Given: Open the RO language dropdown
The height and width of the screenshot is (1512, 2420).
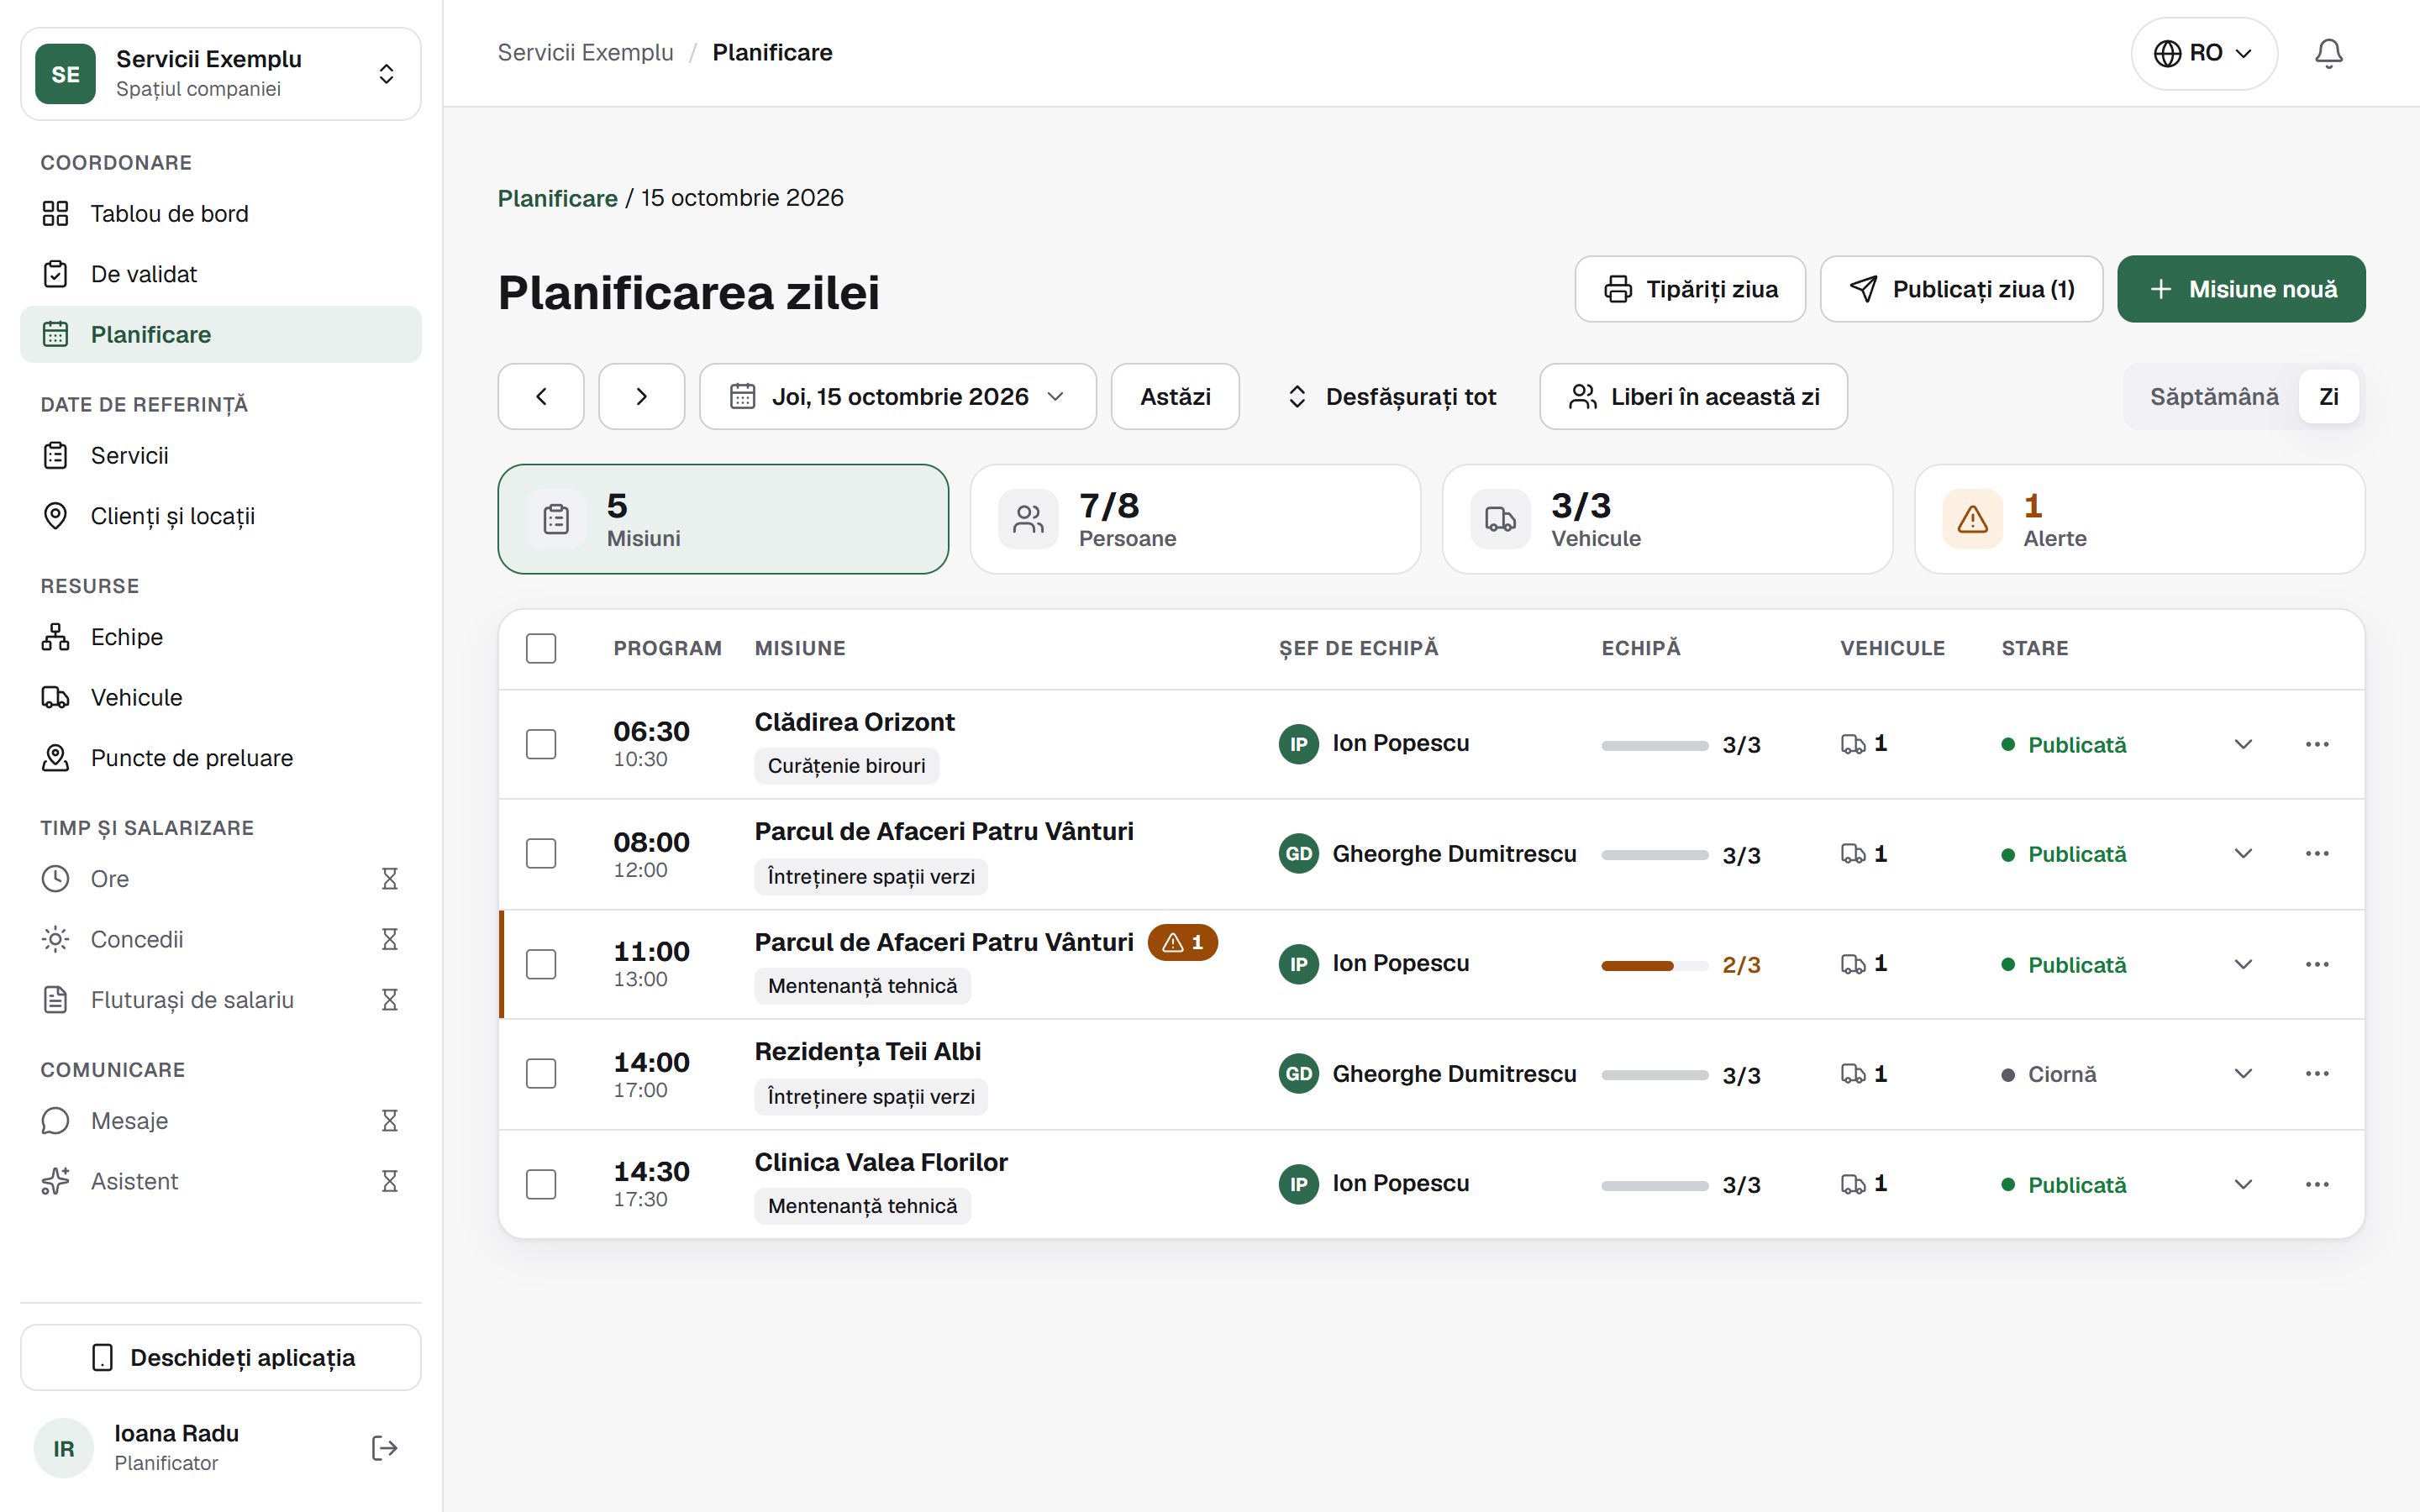Looking at the screenshot, I should 2204,53.
